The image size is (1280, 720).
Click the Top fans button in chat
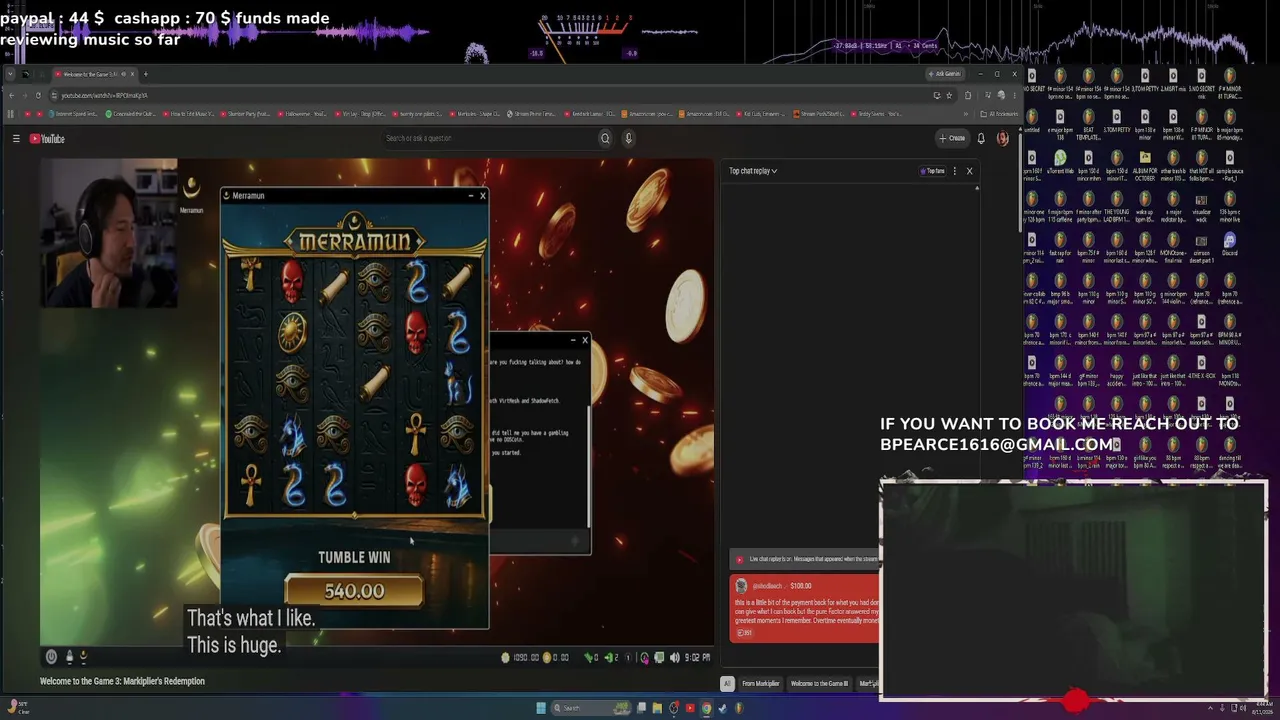[932, 171]
